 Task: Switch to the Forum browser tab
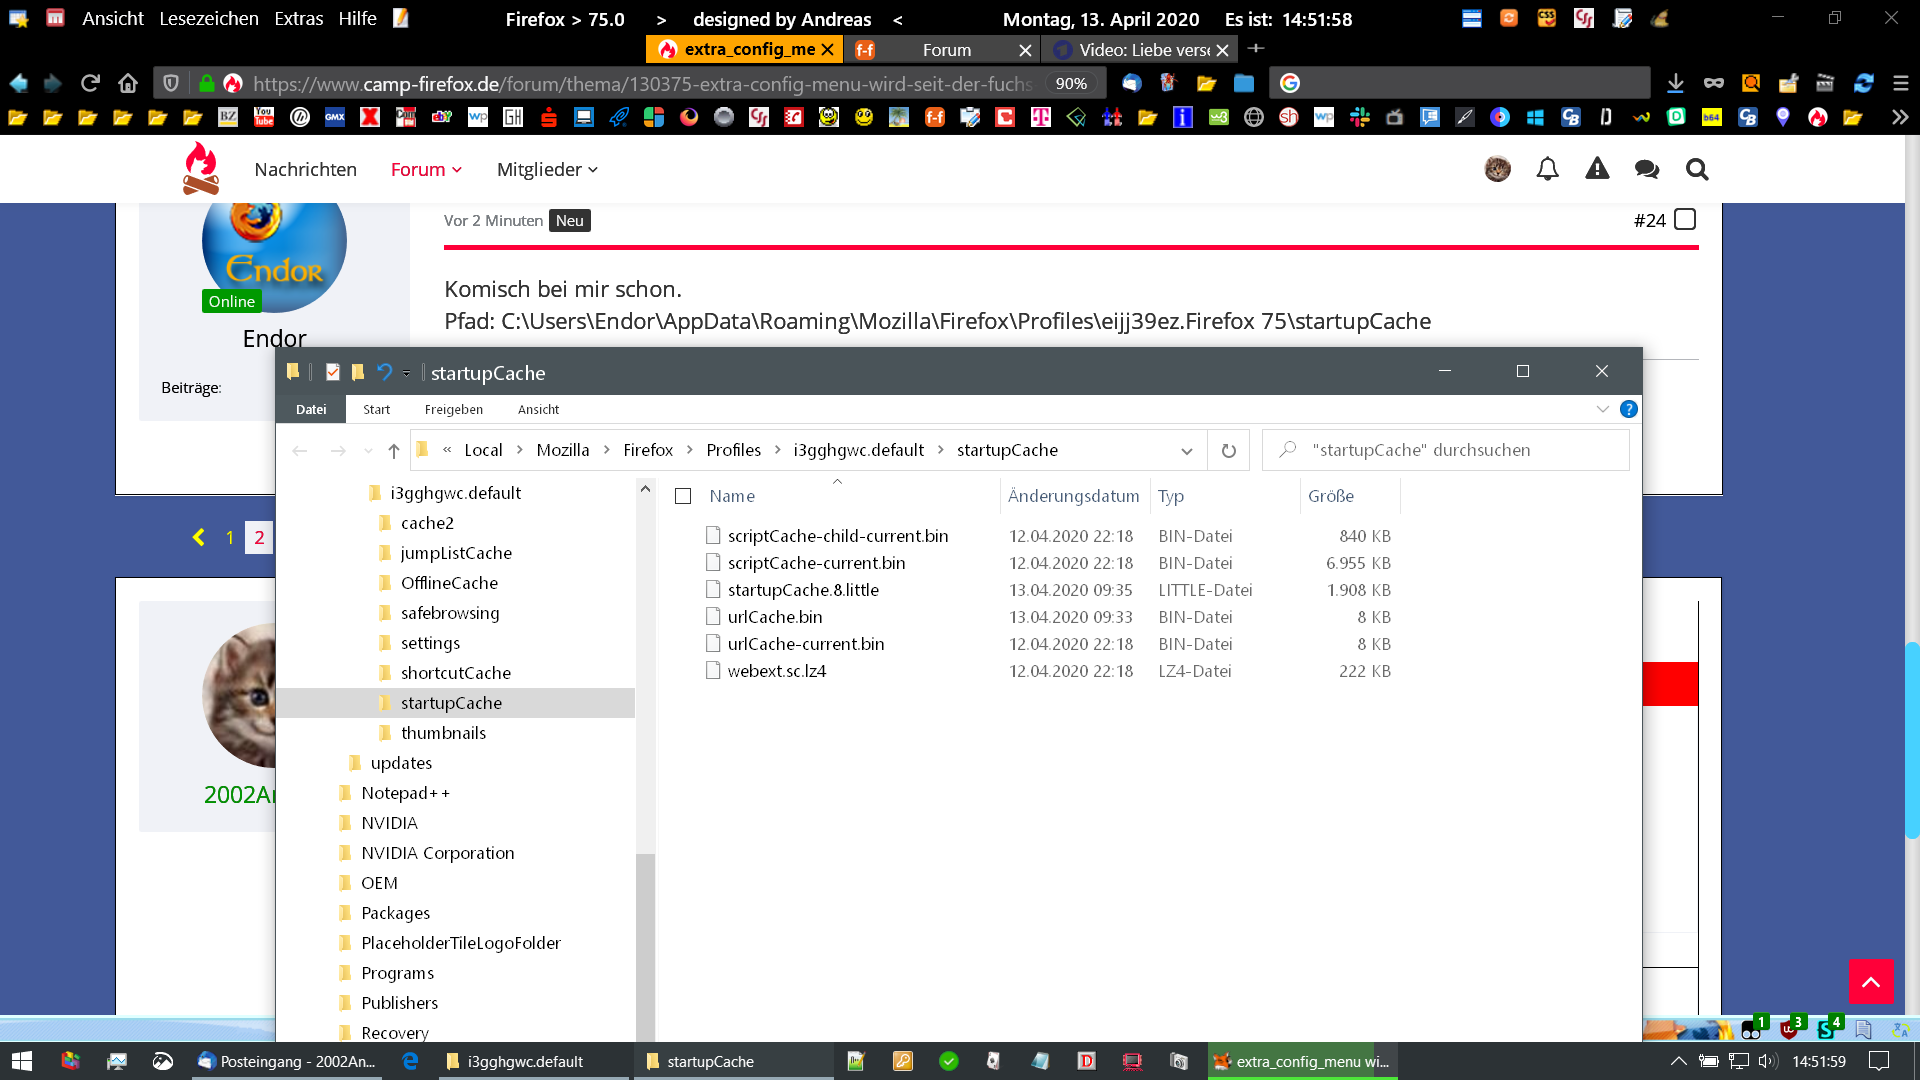945,49
